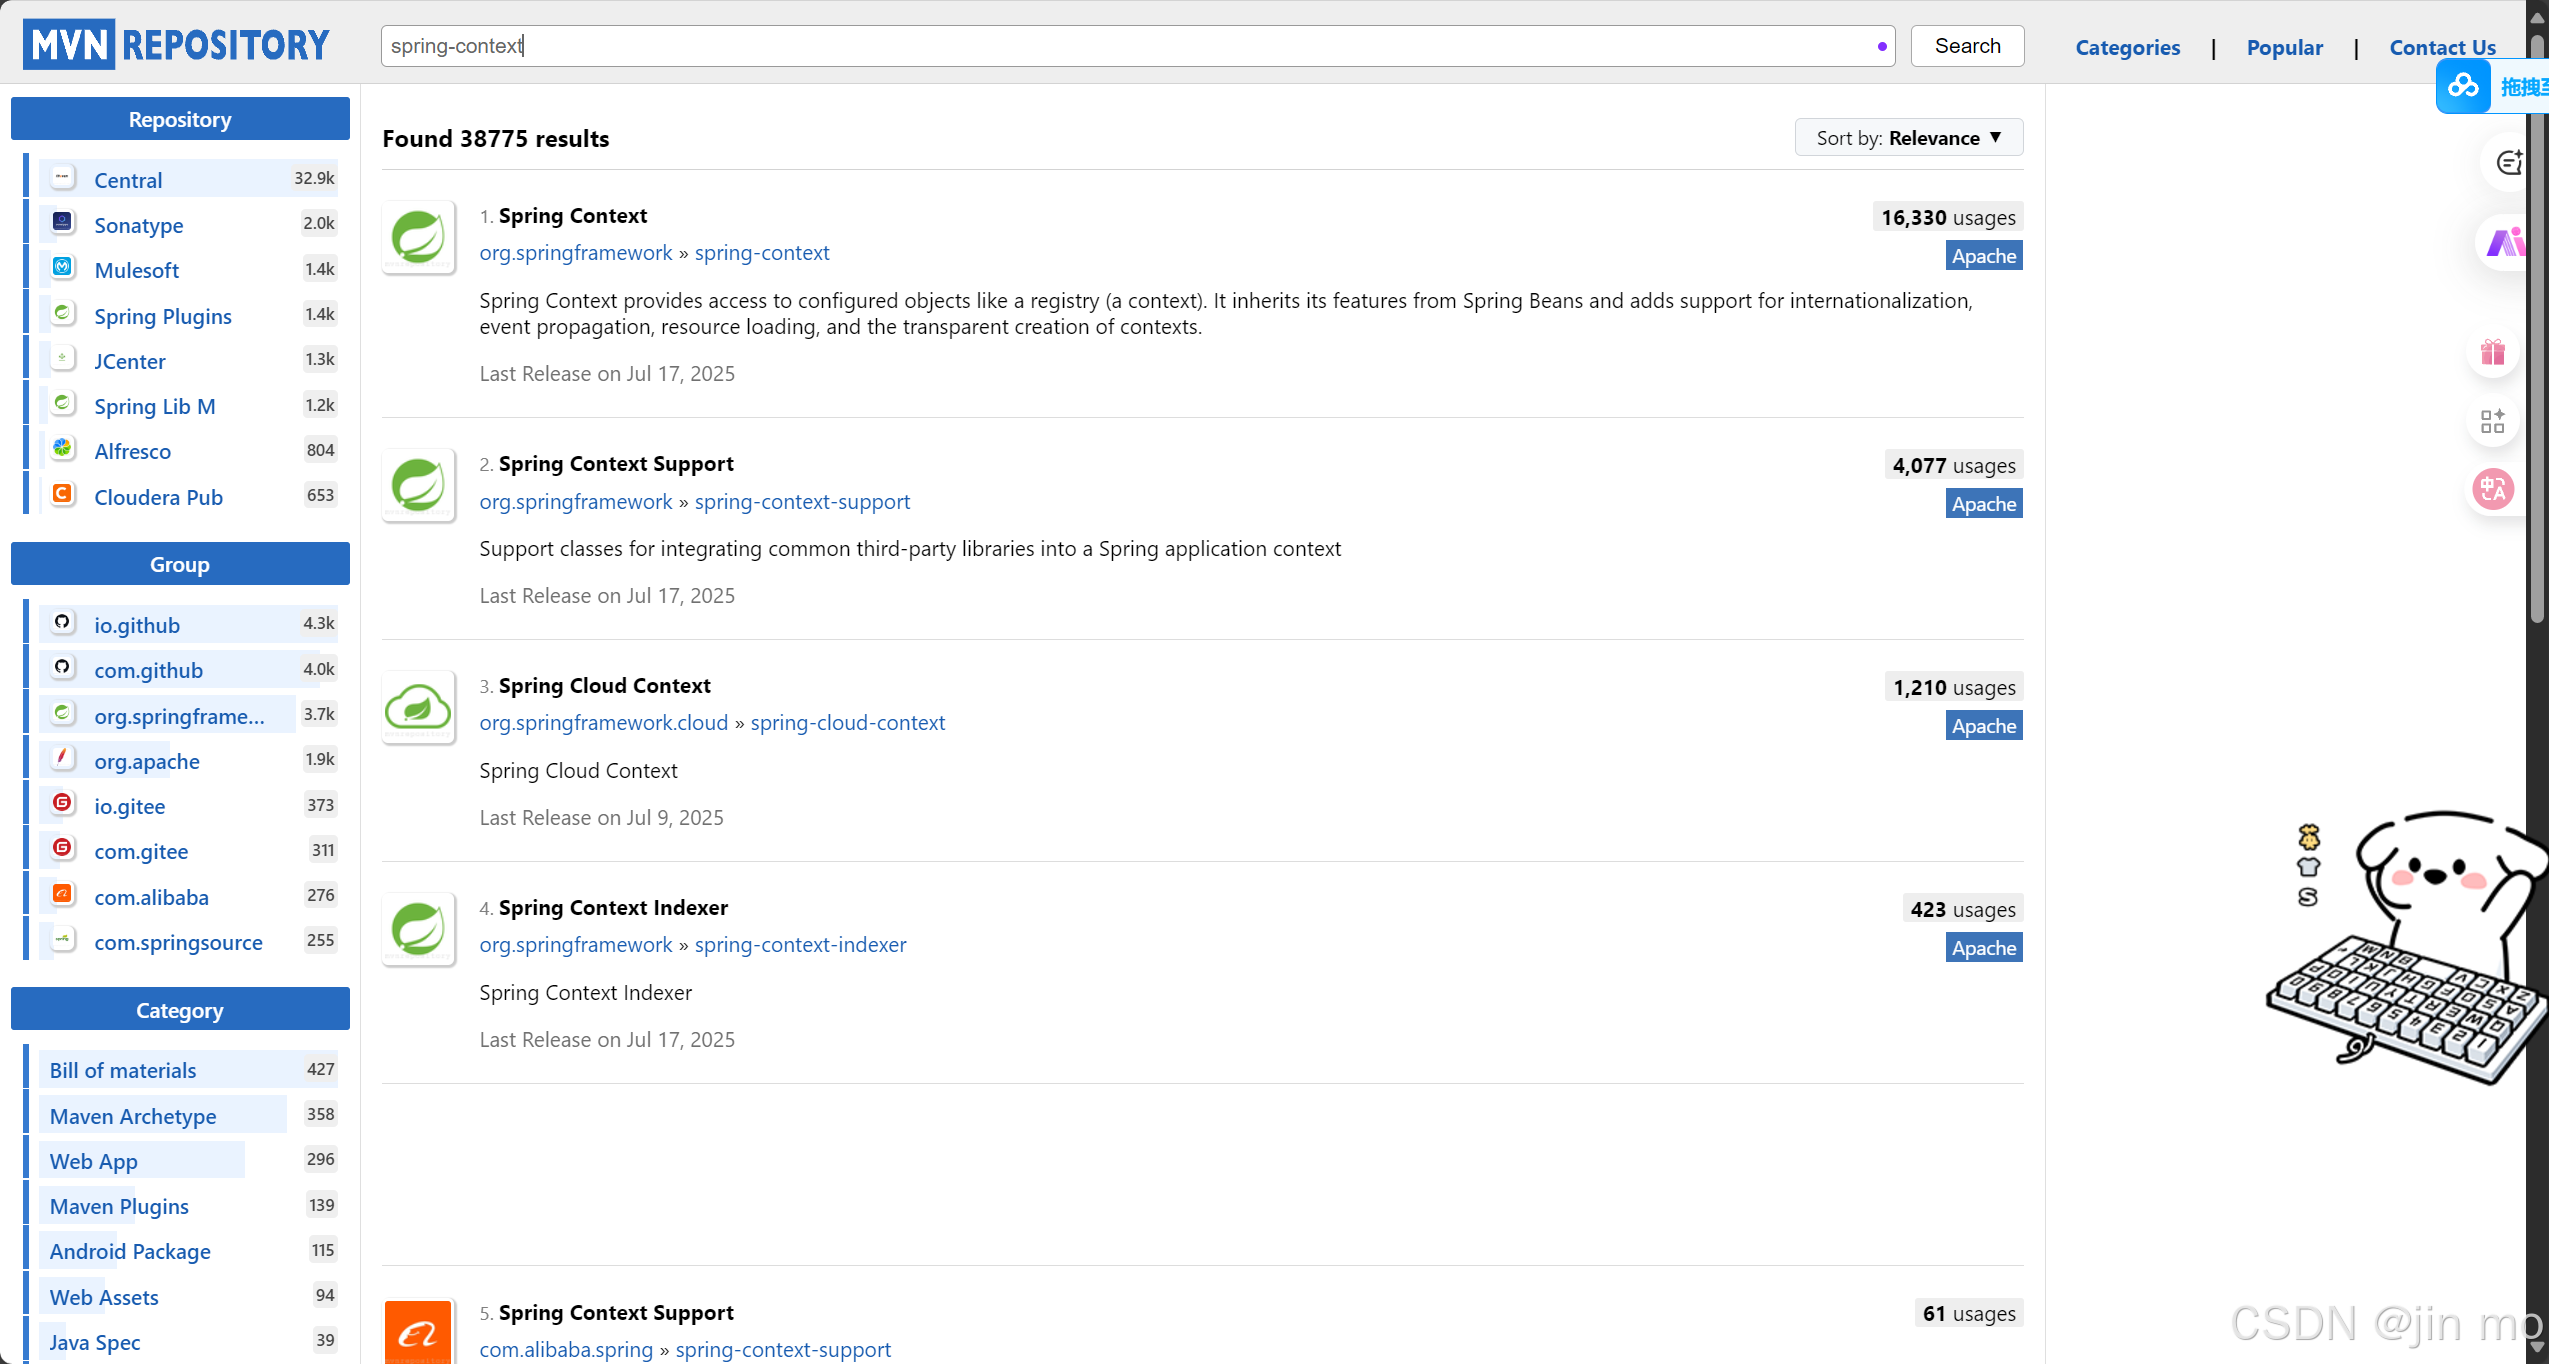Screen dimensions: 2549x1364
Task: Click the Cloudera Pub repository icon
Action: [63, 494]
